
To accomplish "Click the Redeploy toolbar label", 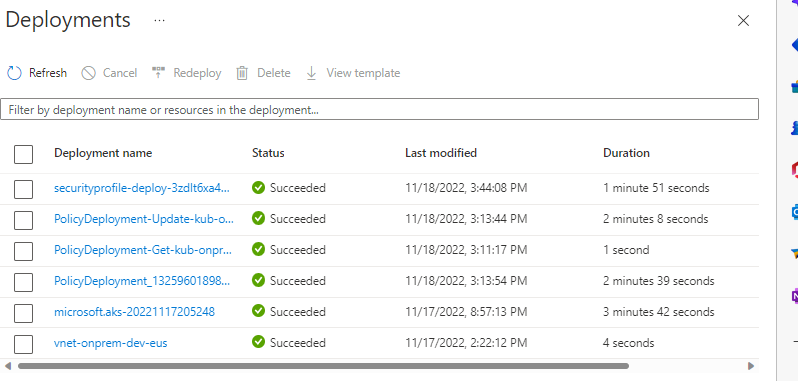I will (197, 74).
